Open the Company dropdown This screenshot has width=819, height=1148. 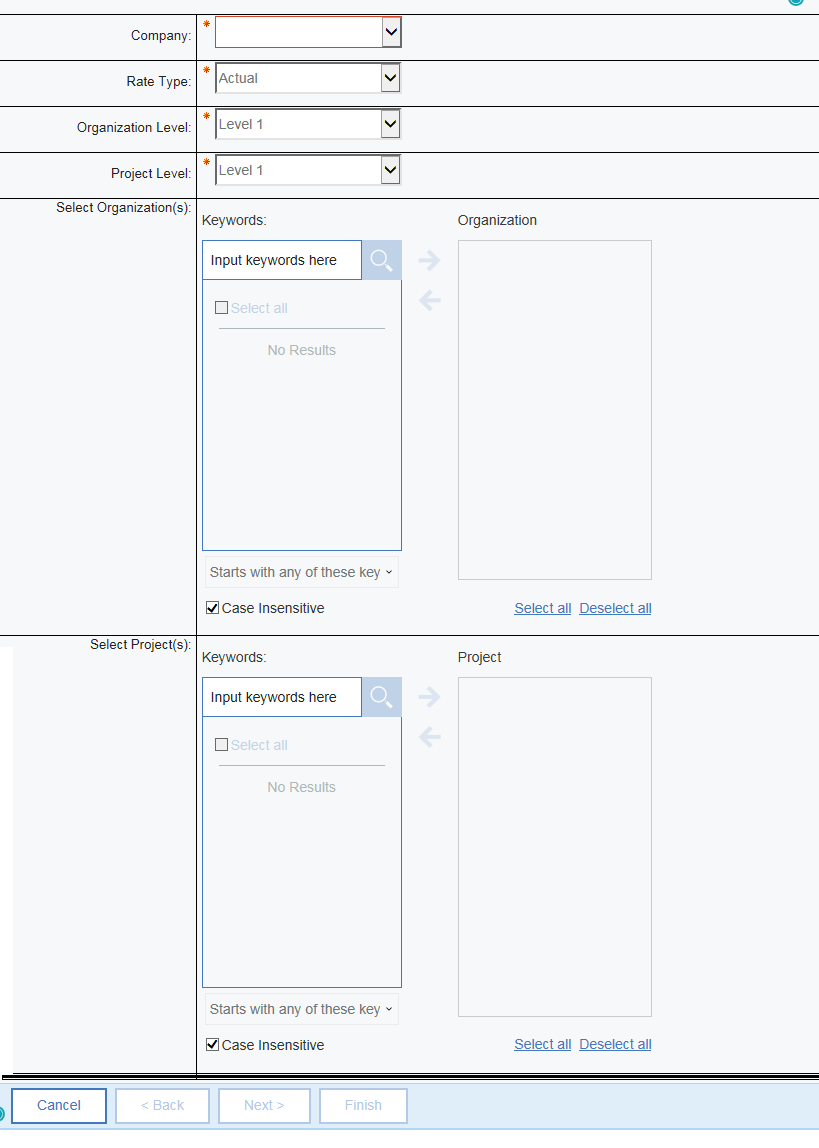(390, 33)
